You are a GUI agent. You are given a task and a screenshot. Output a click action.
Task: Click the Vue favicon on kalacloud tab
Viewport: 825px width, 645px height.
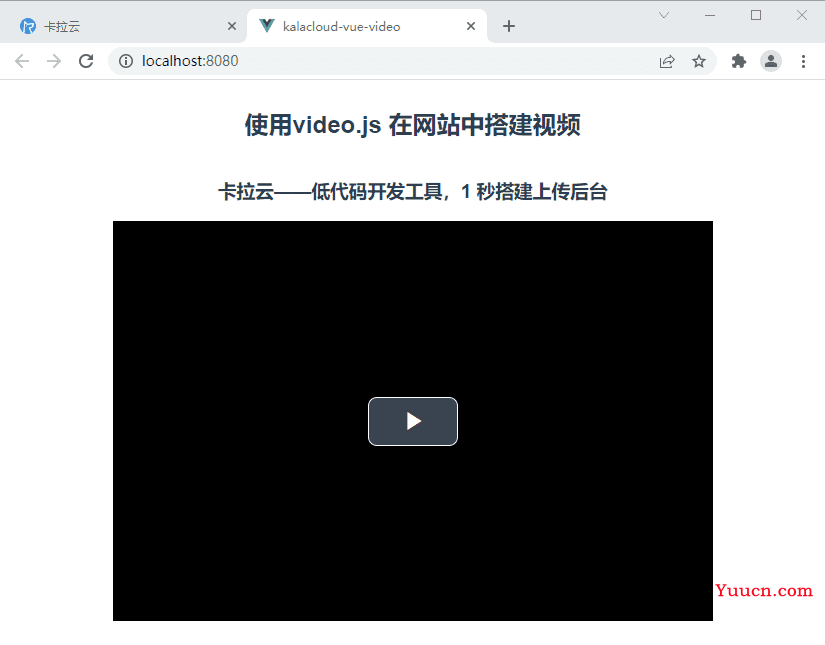click(x=267, y=26)
